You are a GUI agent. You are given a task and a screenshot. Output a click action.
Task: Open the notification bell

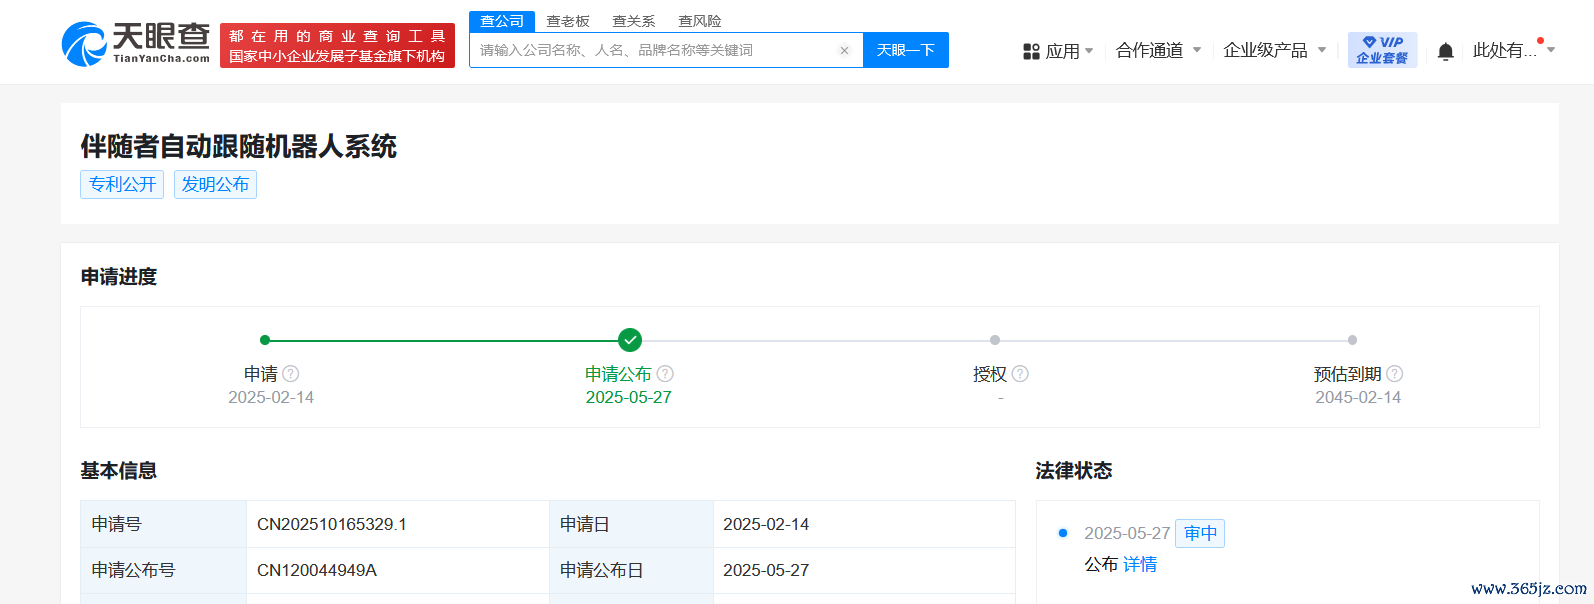coord(1445,51)
